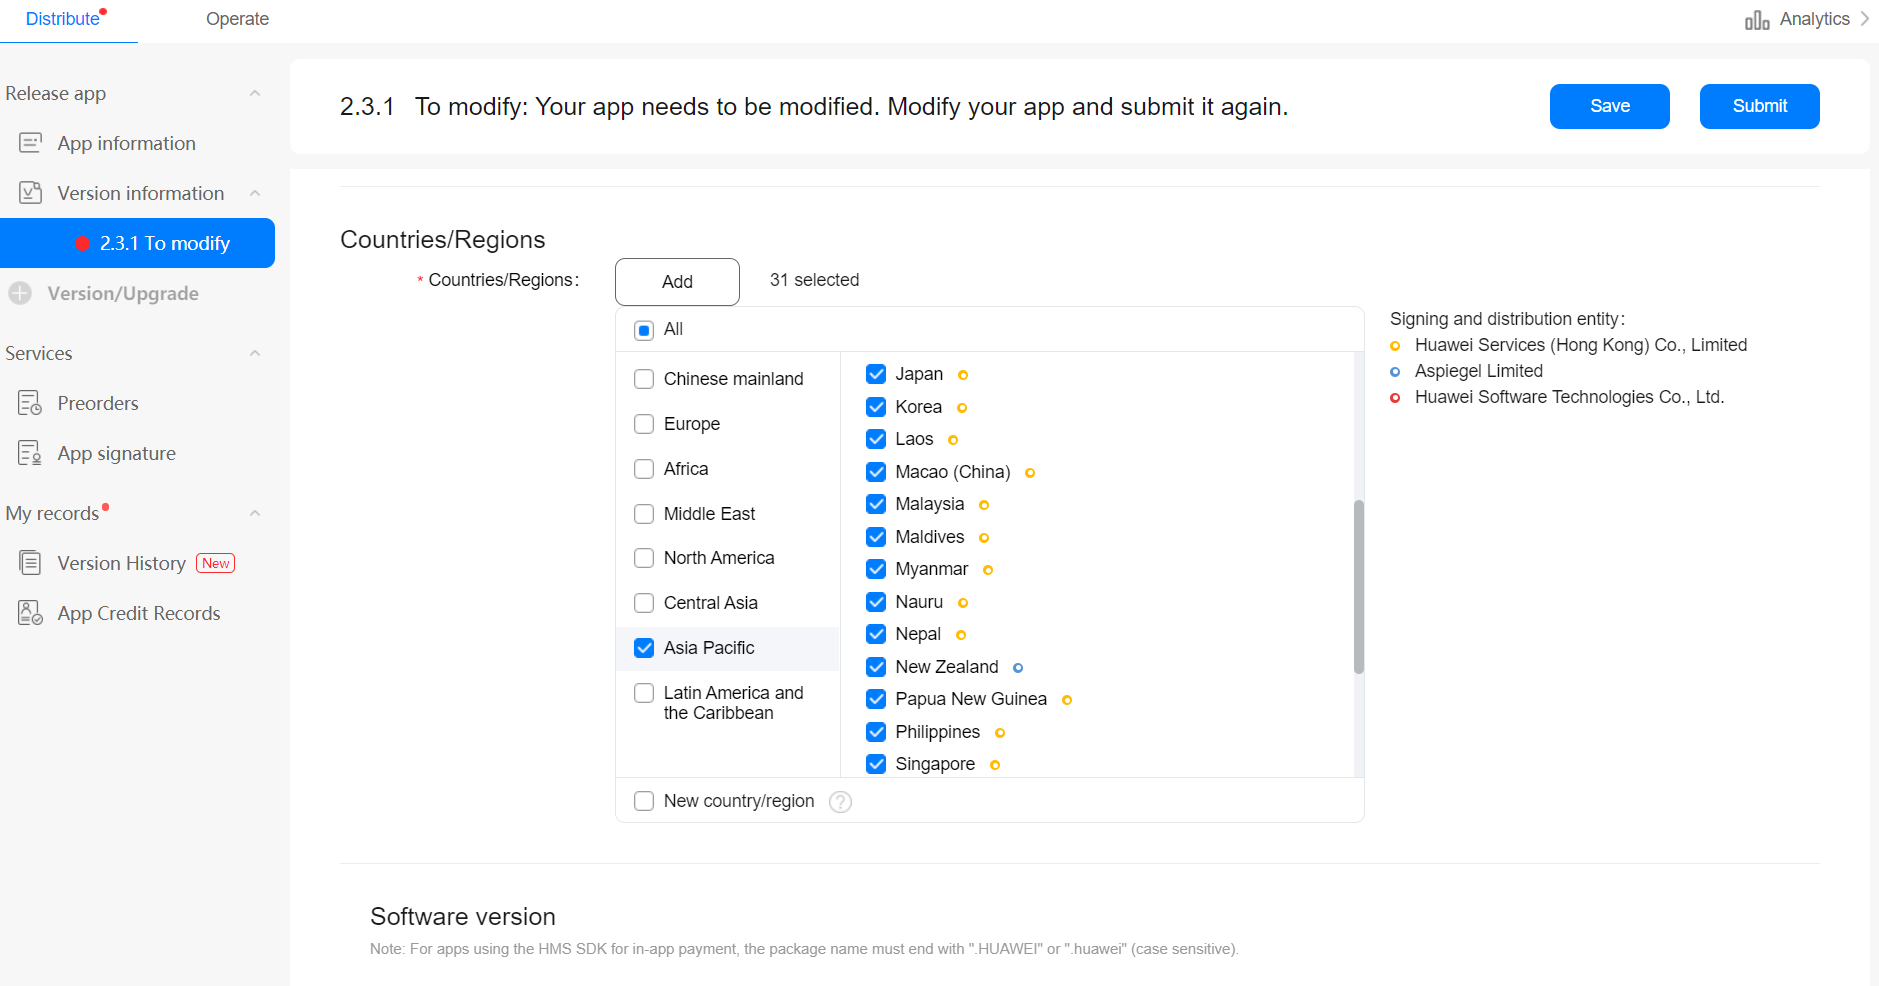
Task: Click the Version/Upgrade plus icon
Action: 20,293
